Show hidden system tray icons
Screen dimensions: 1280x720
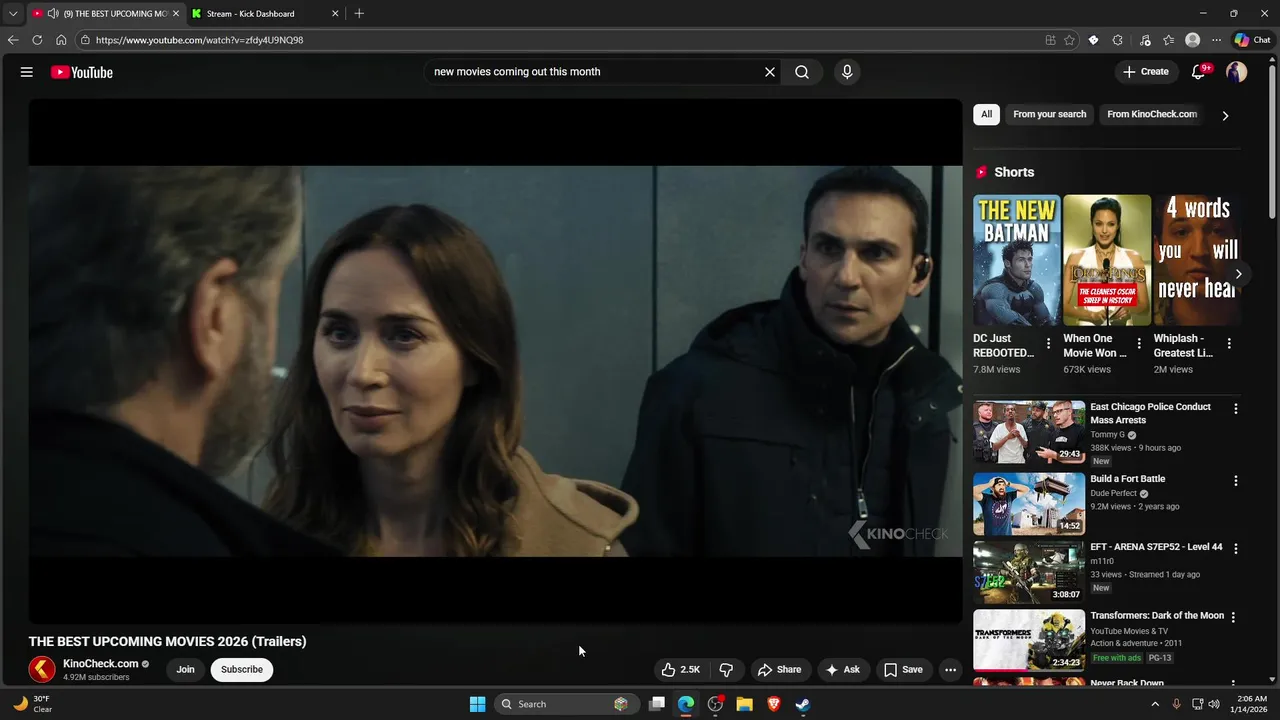(x=1155, y=704)
